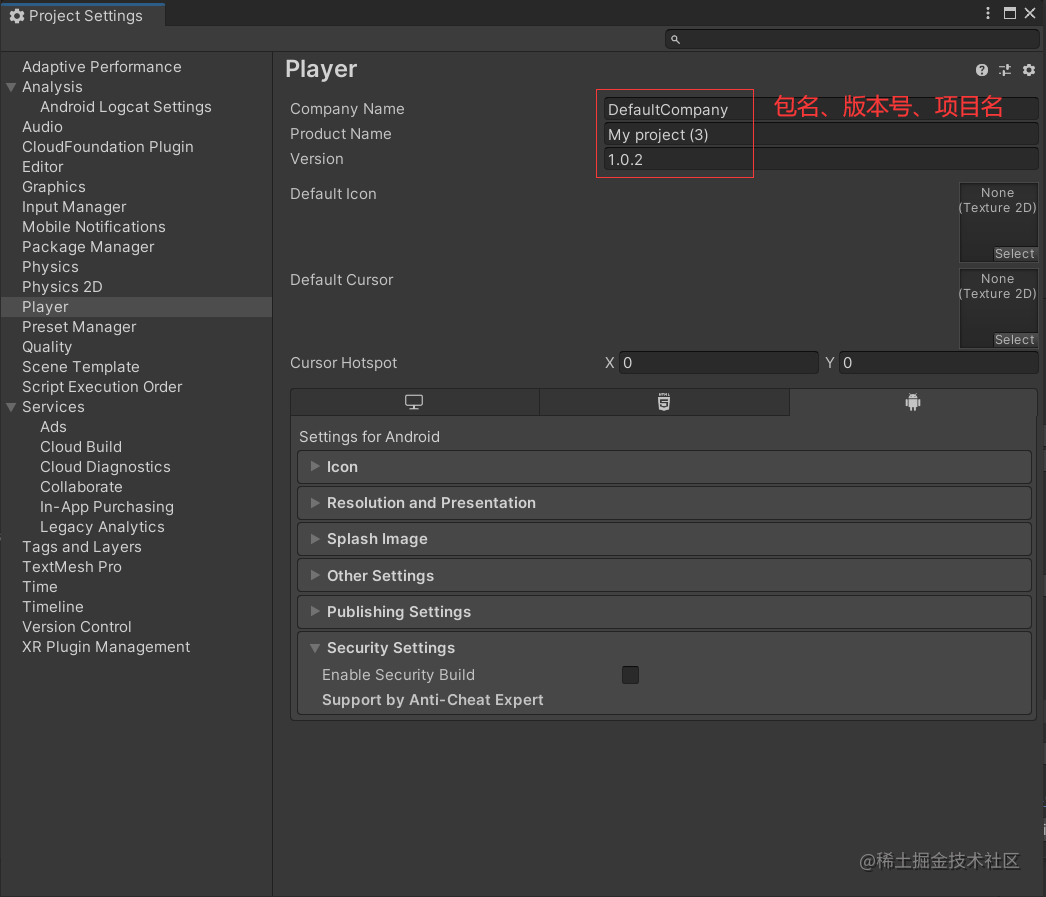This screenshot has width=1046, height=897.
Task: Maximize the Project Settings window
Action: [1010, 13]
